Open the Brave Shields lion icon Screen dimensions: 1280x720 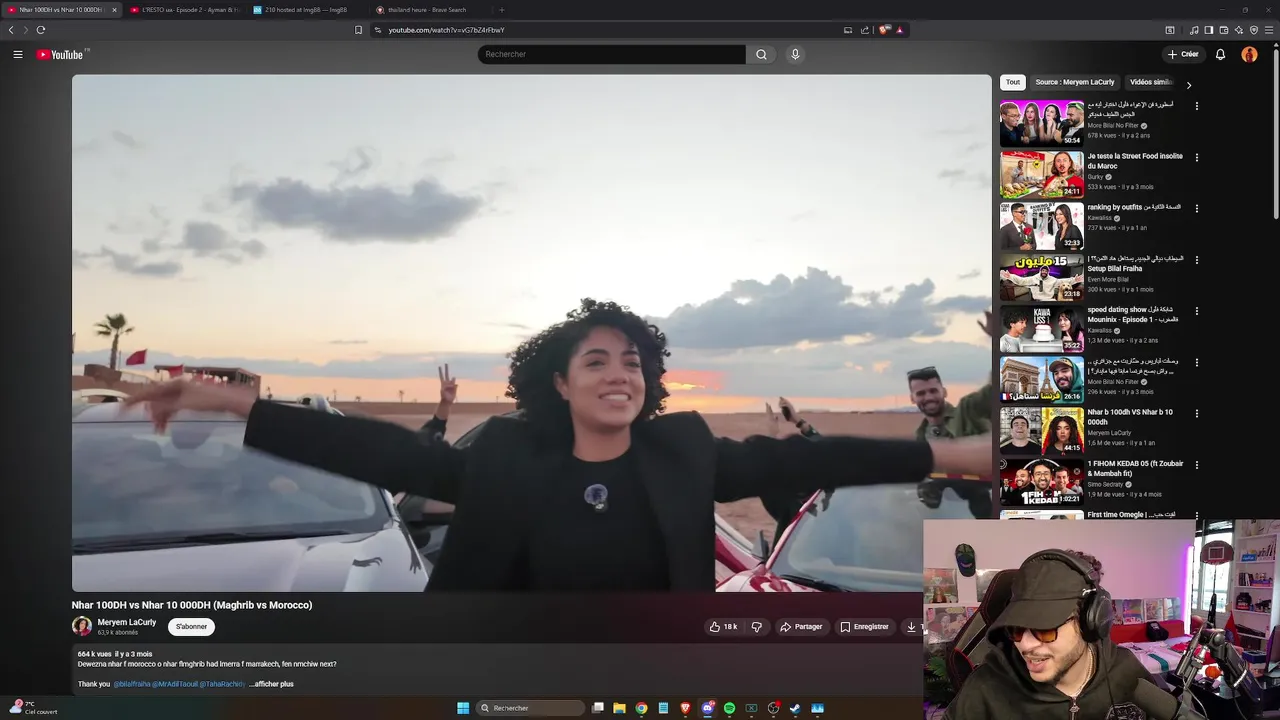tap(884, 30)
